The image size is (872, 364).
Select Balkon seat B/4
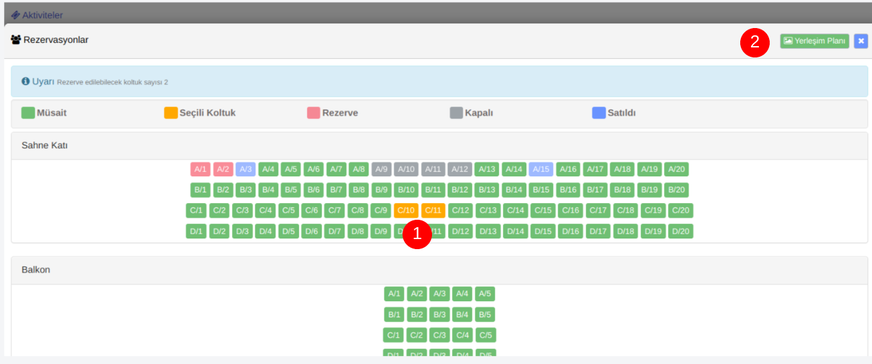tap(462, 315)
